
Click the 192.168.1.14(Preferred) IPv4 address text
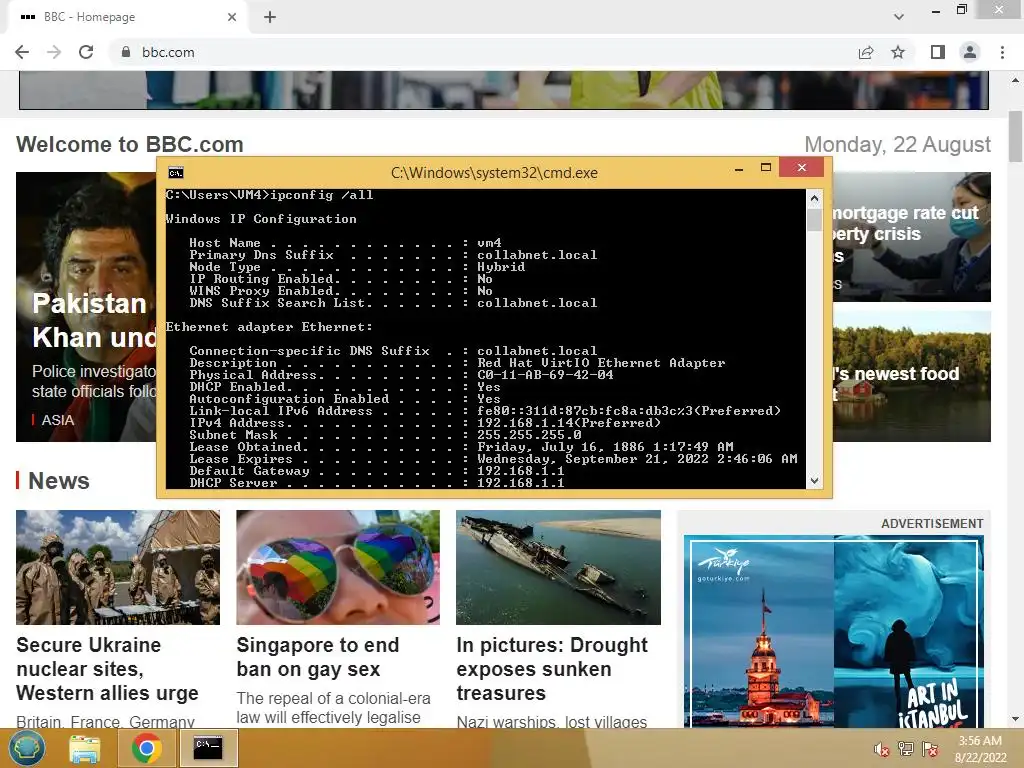(x=569, y=423)
